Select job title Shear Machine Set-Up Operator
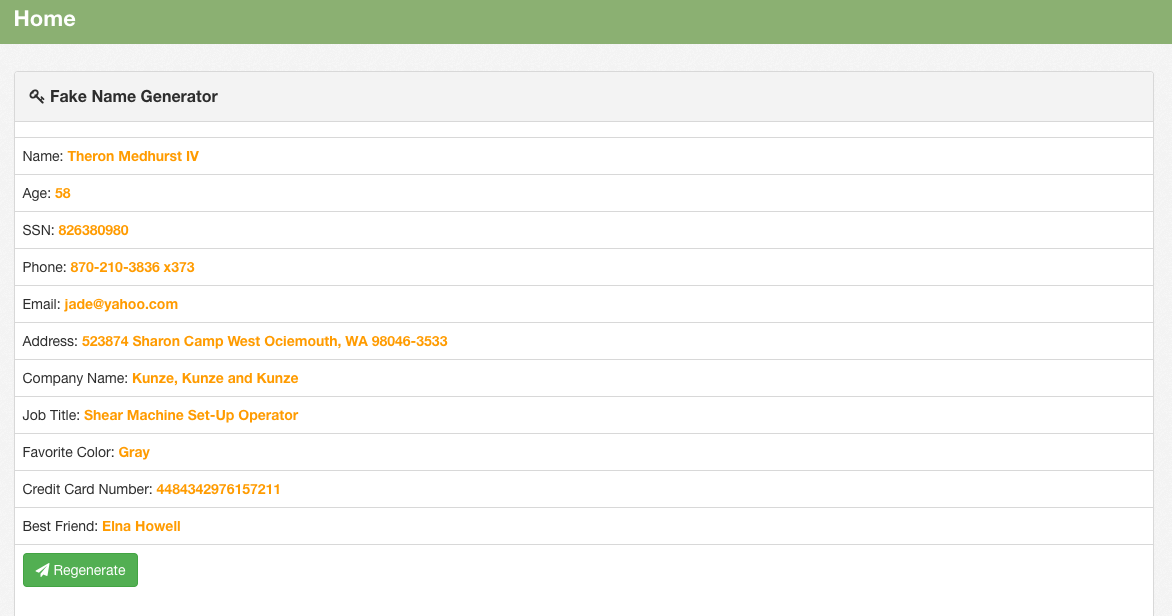The height and width of the screenshot is (616, 1172). tap(191, 415)
